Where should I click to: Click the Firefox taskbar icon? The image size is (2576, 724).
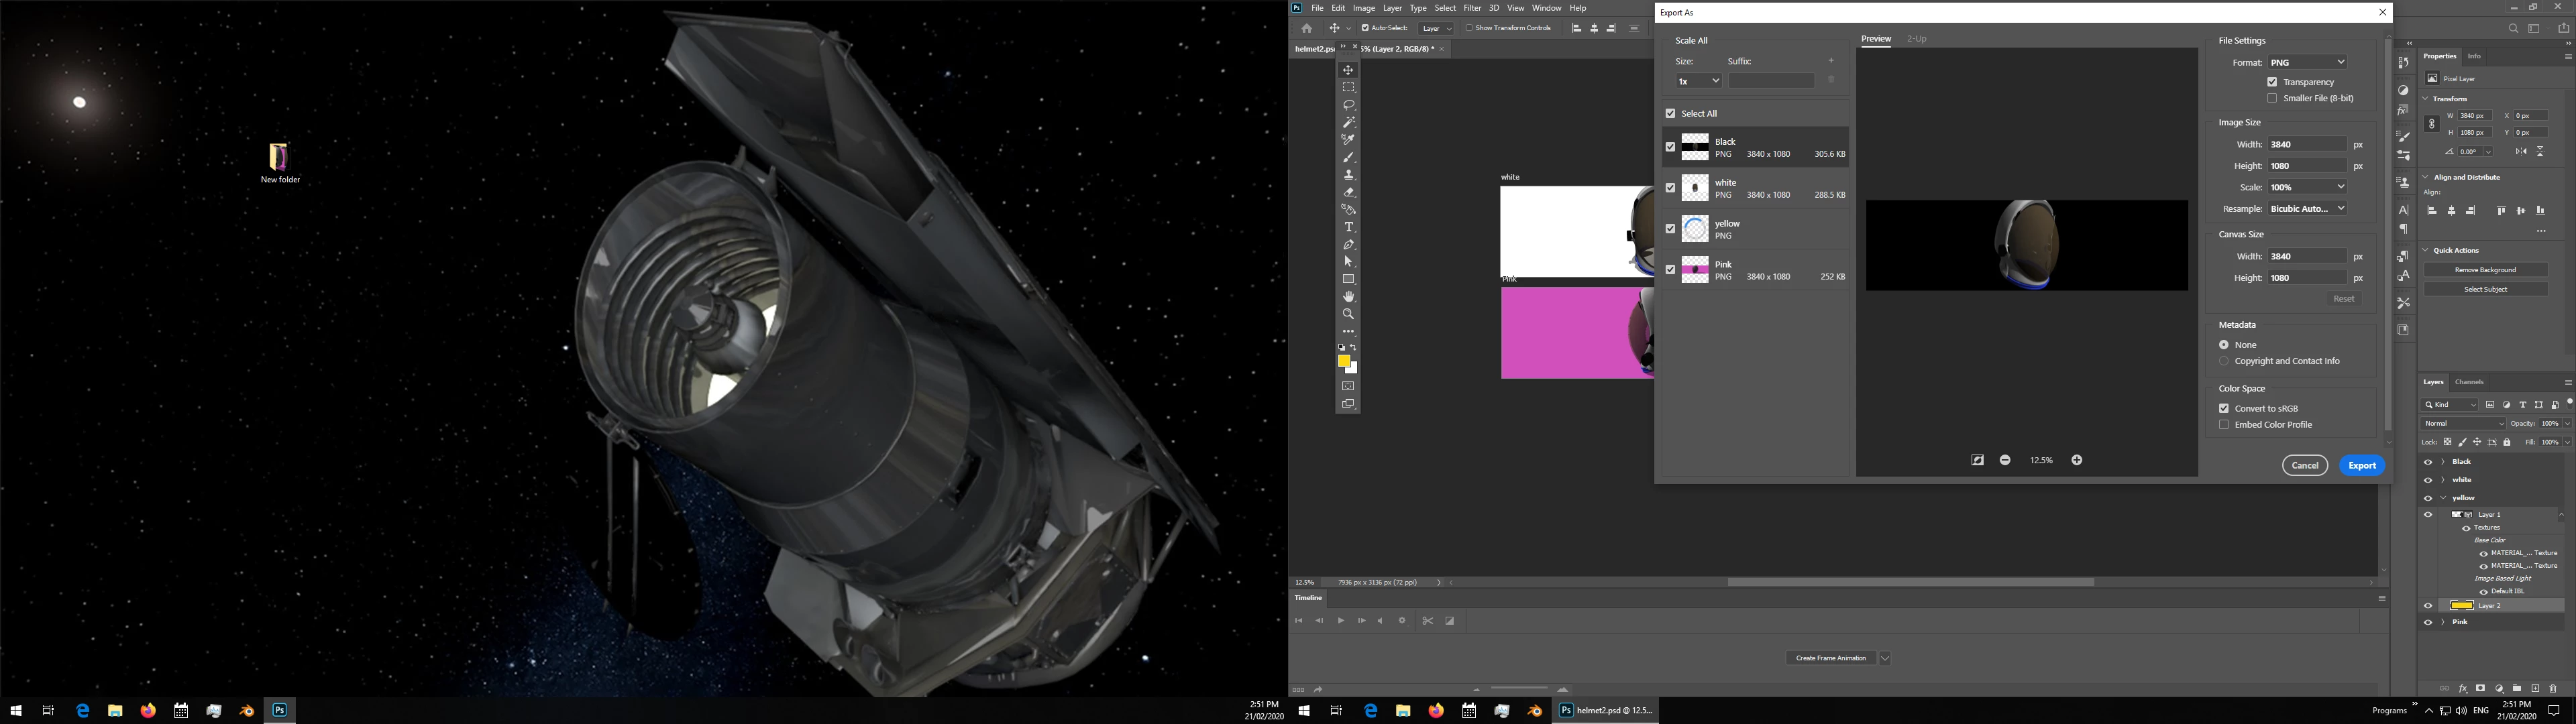pyautogui.click(x=148, y=710)
